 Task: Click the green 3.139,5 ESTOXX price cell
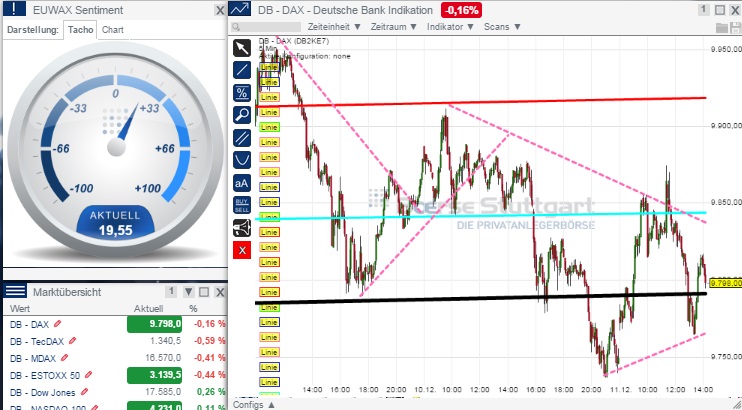[x=154, y=375]
